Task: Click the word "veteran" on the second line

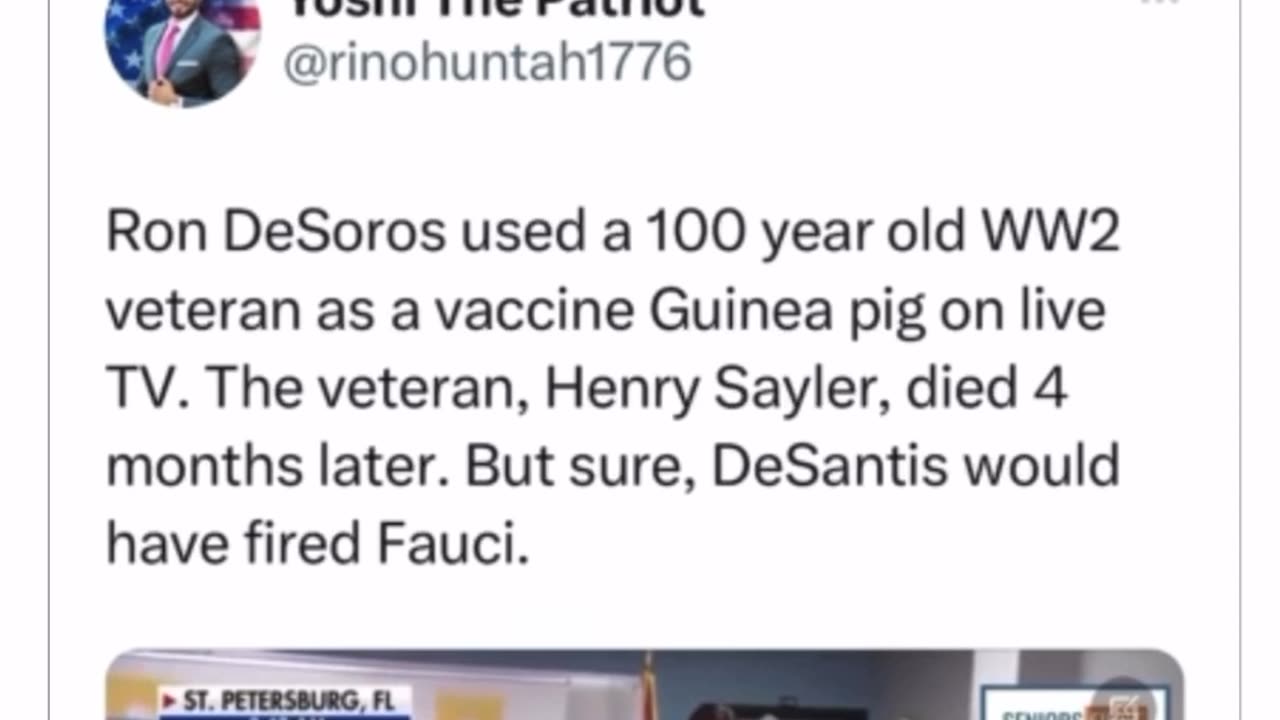Action: pos(203,311)
